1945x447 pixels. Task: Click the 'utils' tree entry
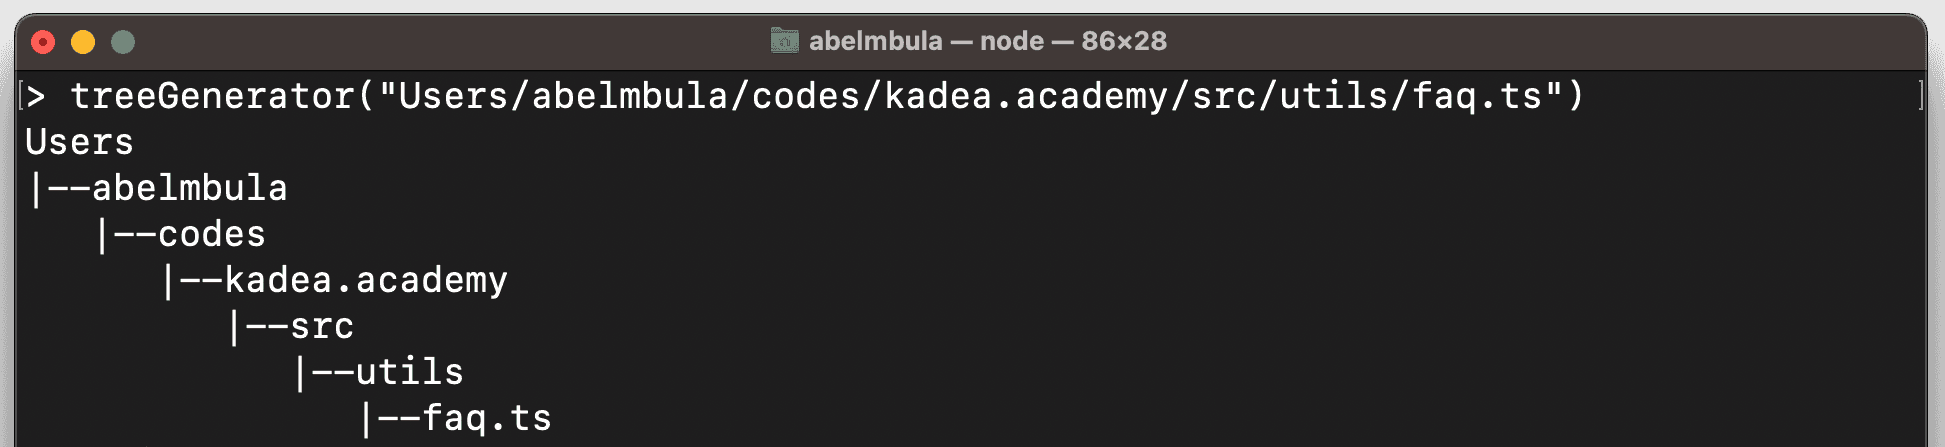coord(410,372)
